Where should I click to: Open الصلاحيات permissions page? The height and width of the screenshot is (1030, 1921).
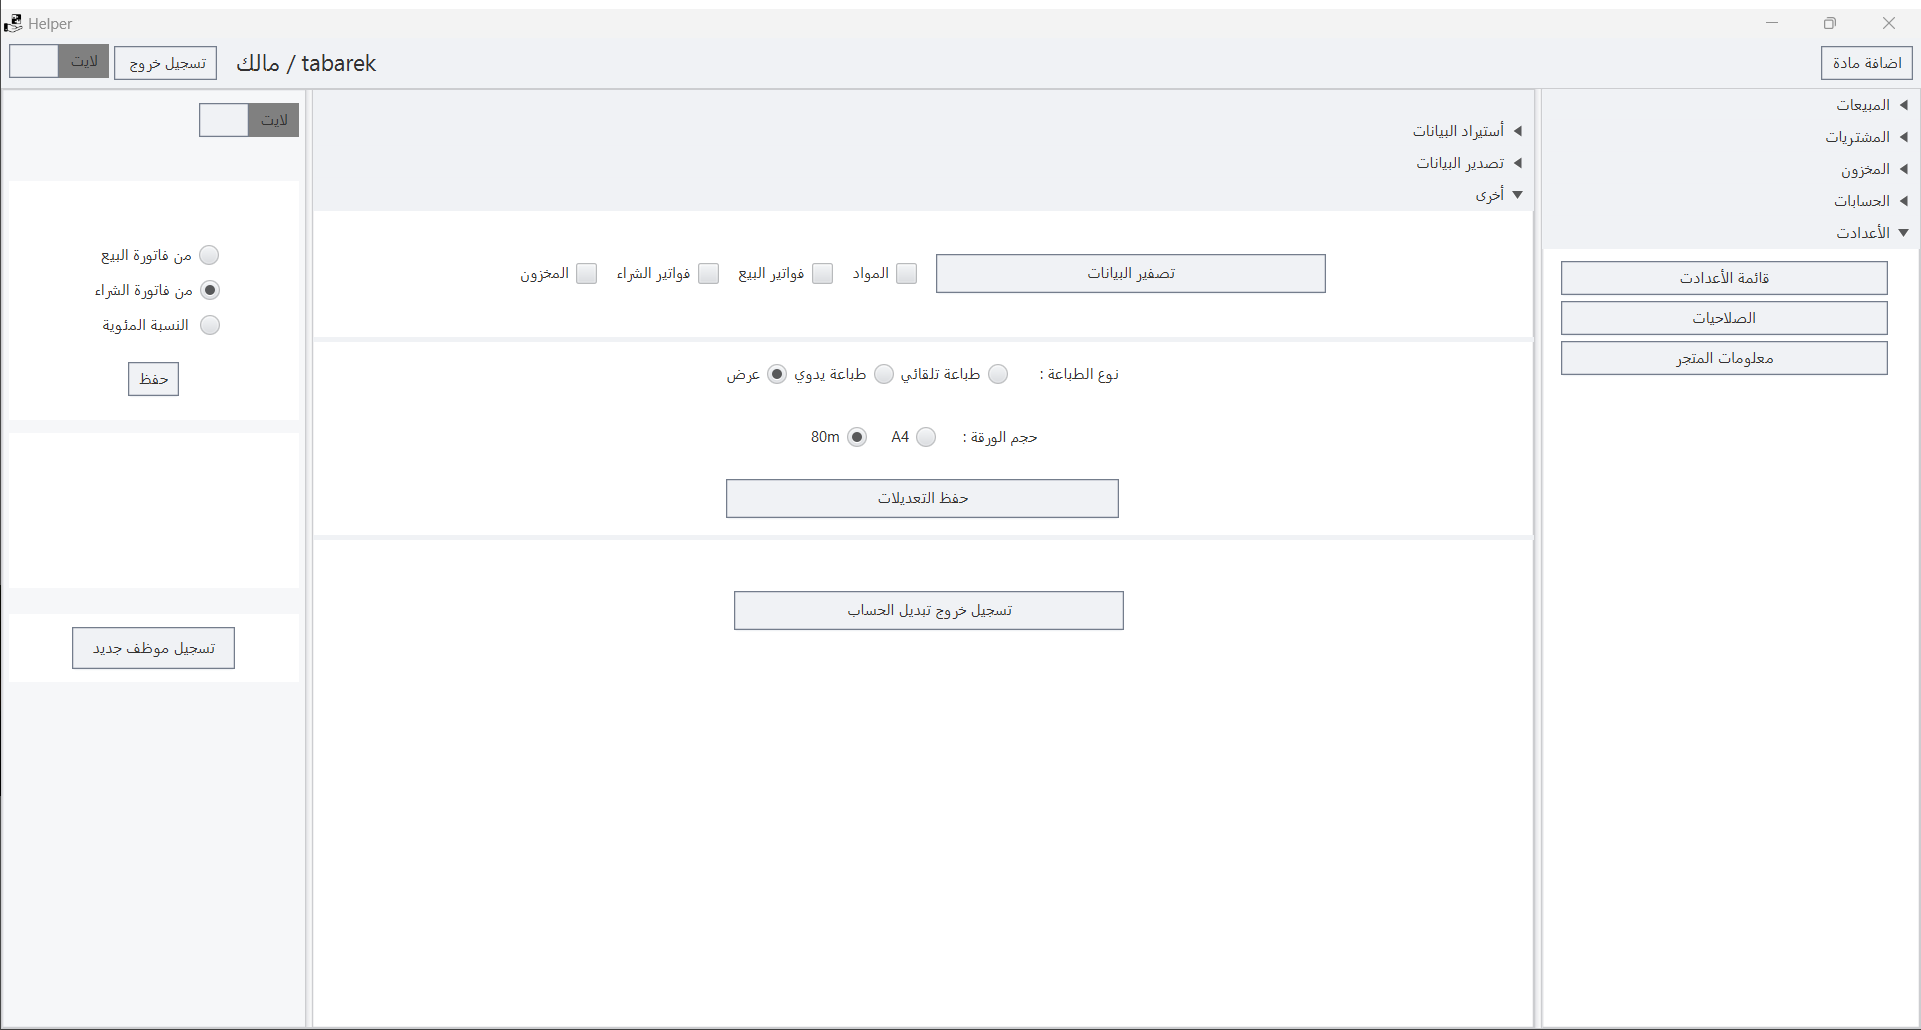coord(1723,318)
